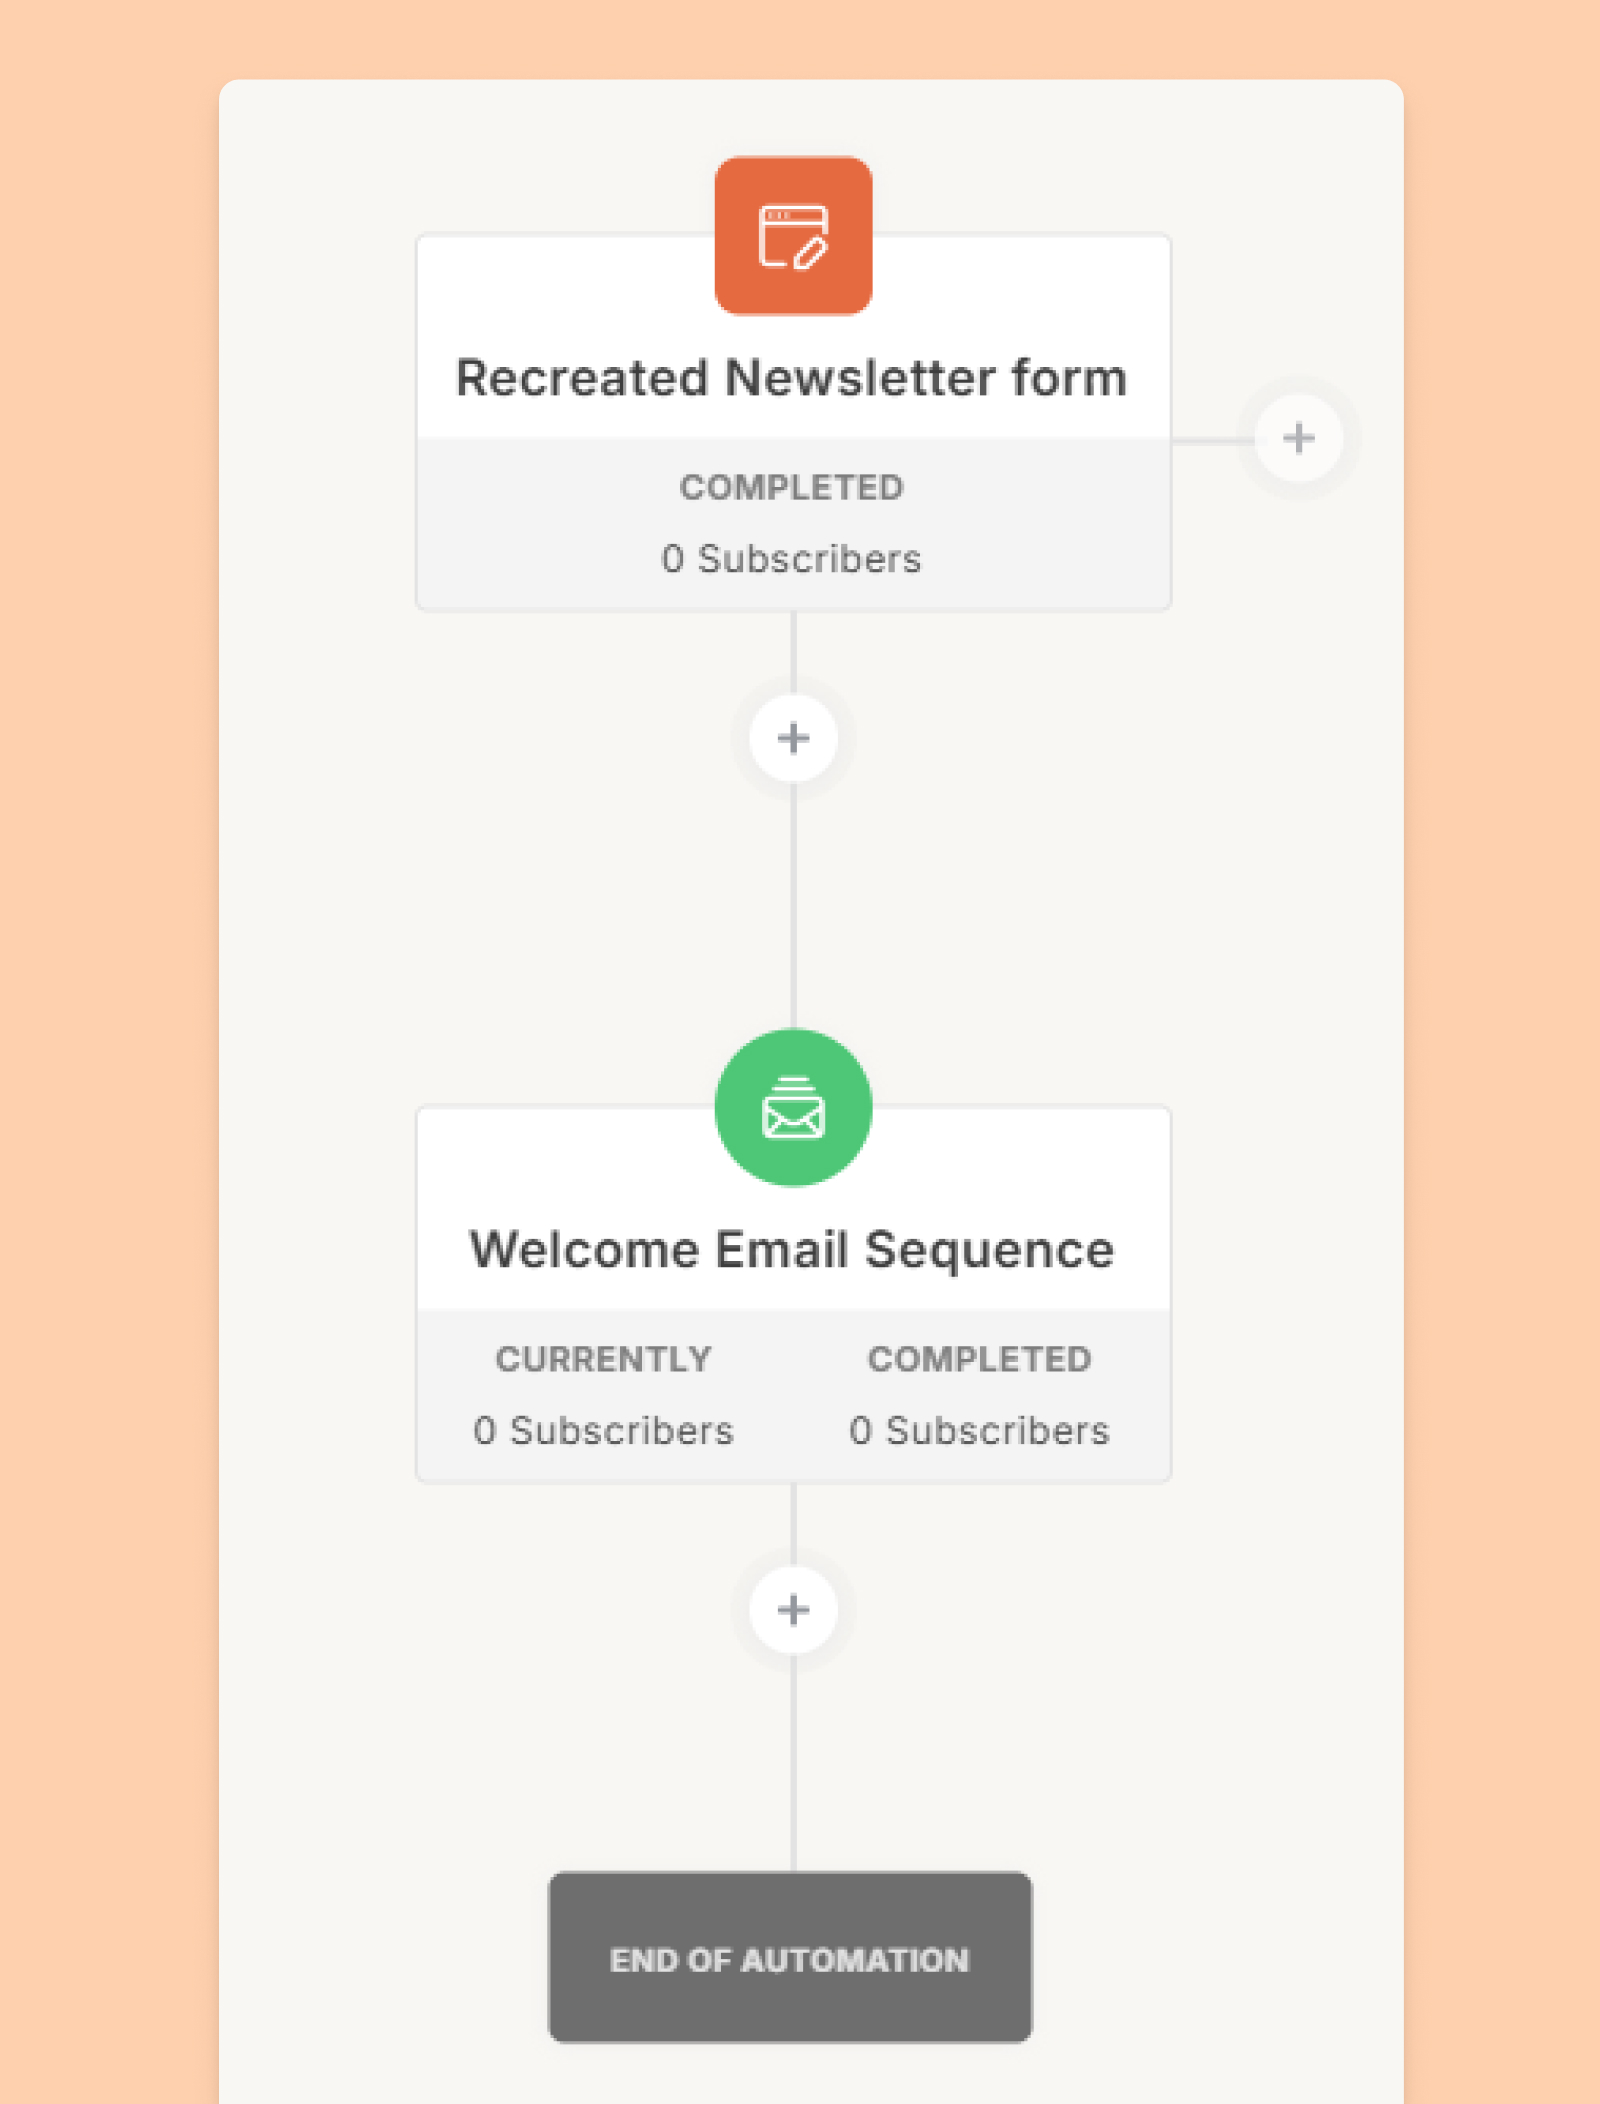Click the plus icon right of the form trigger
This screenshot has width=1600, height=2104.
tap(1297, 438)
